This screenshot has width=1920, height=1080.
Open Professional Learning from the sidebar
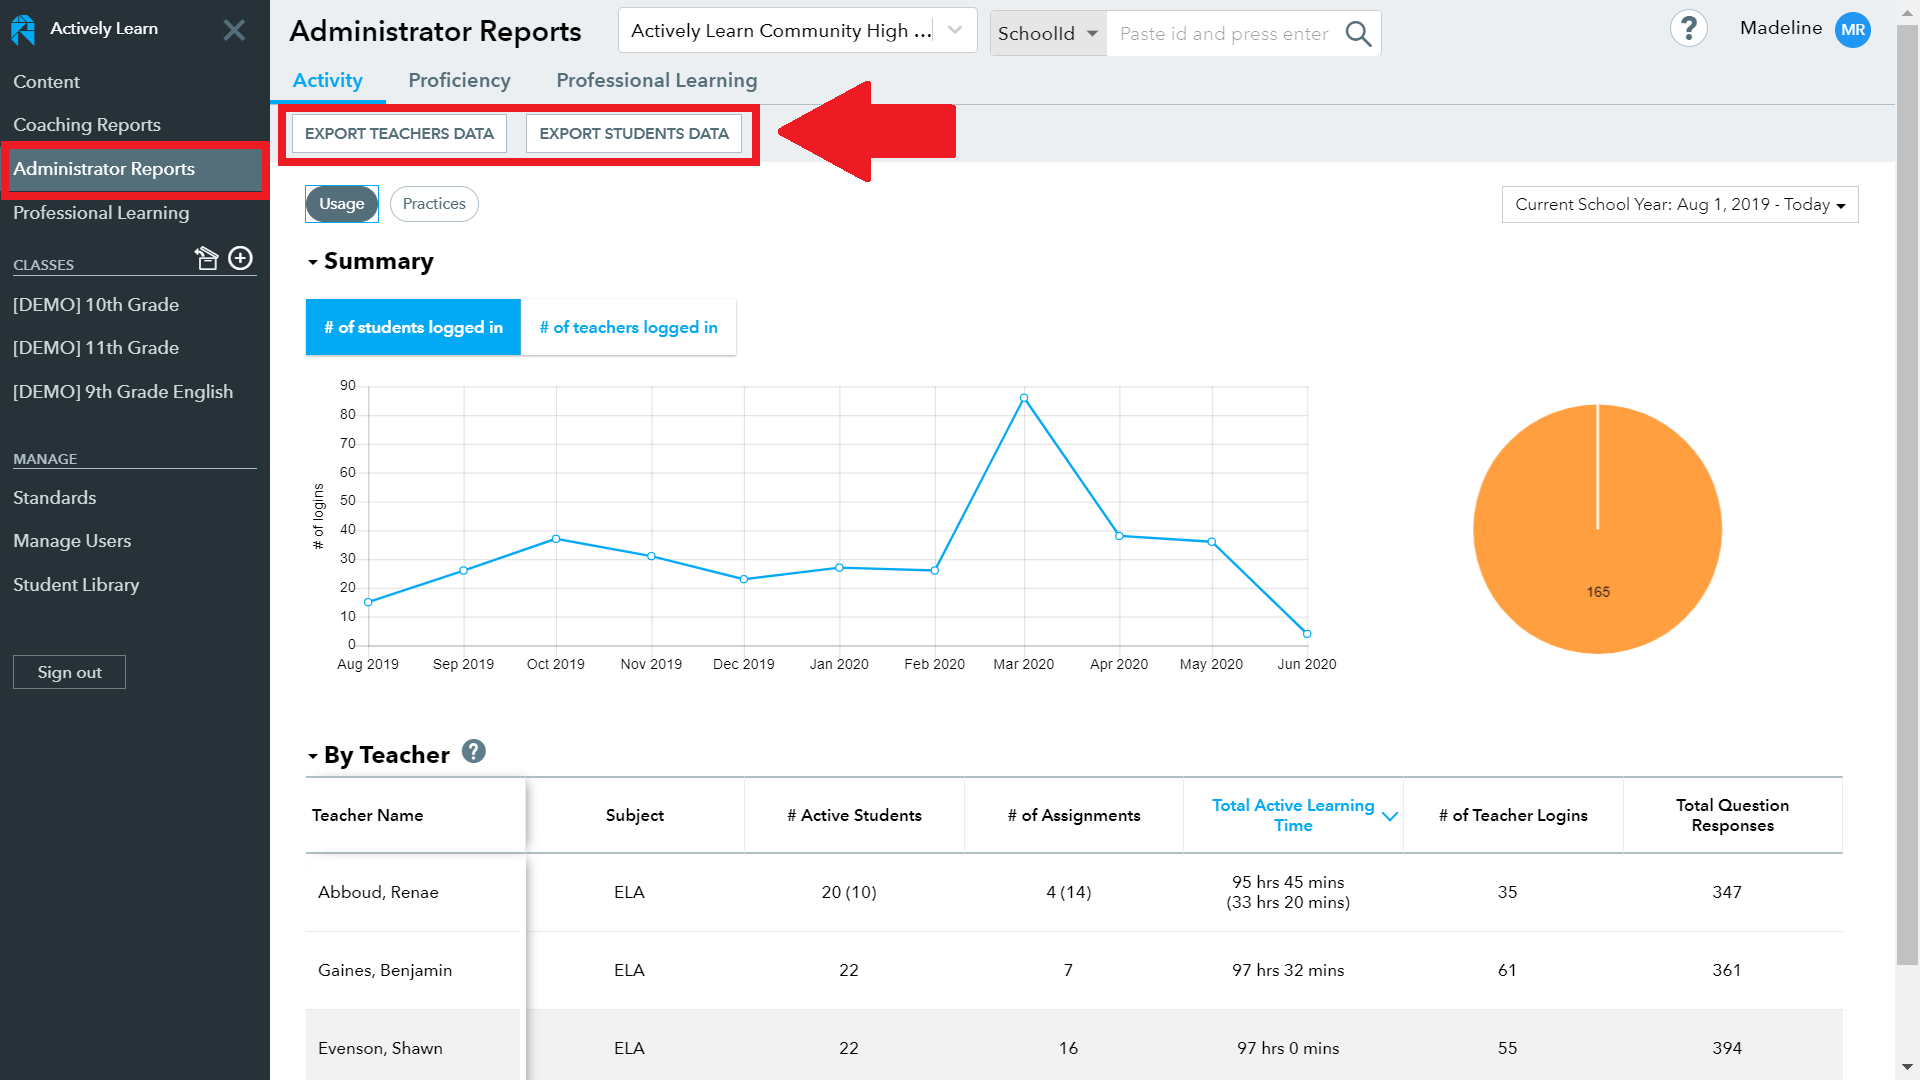coord(101,213)
